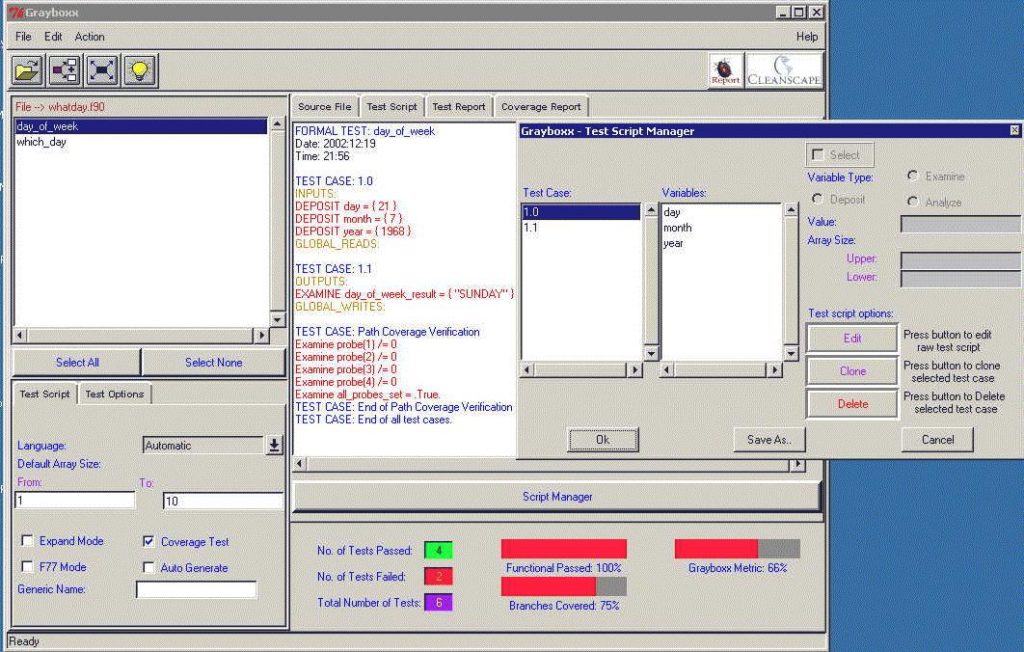The height and width of the screenshot is (652, 1024).
Task: Confirm with the Ok button
Action: tap(602, 440)
